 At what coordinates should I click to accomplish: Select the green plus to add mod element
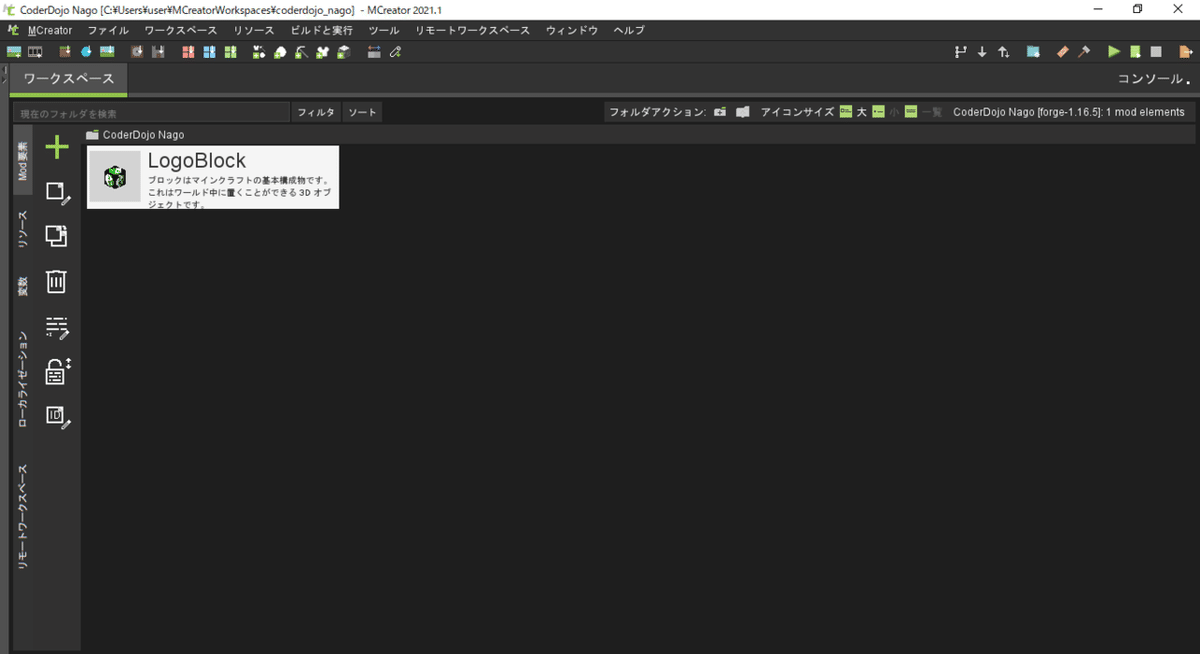(x=56, y=147)
